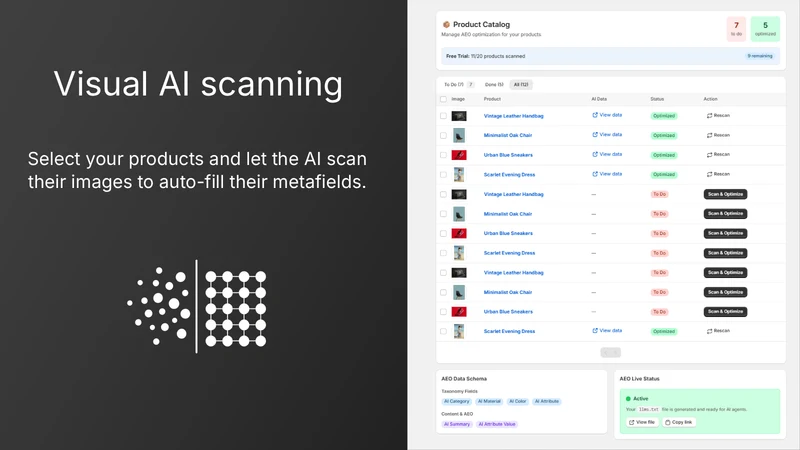800x450 pixels.
Task: Click the Copy link button
Action: coord(679,422)
